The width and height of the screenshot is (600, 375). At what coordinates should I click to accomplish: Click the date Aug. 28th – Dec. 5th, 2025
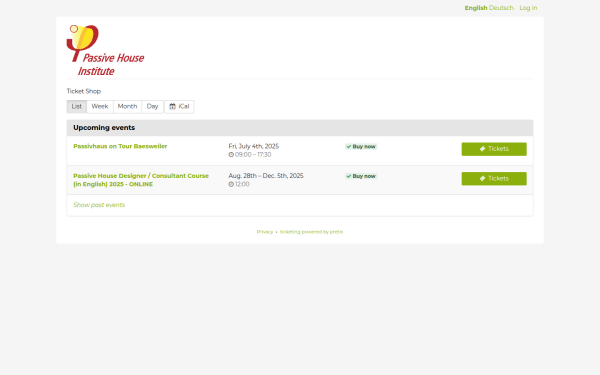click(x=266, y=176)
